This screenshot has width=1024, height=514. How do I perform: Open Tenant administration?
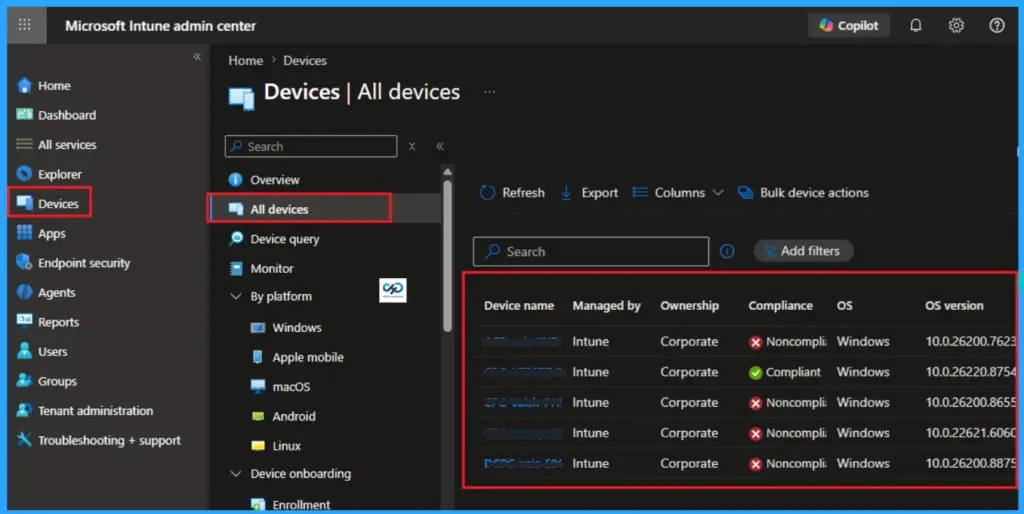(x=85, y=410)
